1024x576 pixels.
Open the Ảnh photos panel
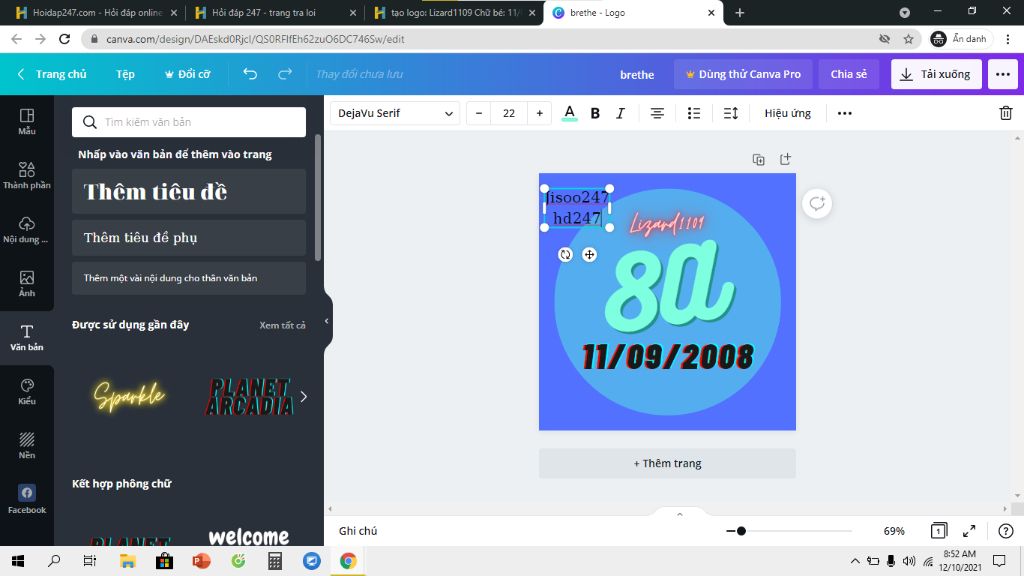point(27,283)
